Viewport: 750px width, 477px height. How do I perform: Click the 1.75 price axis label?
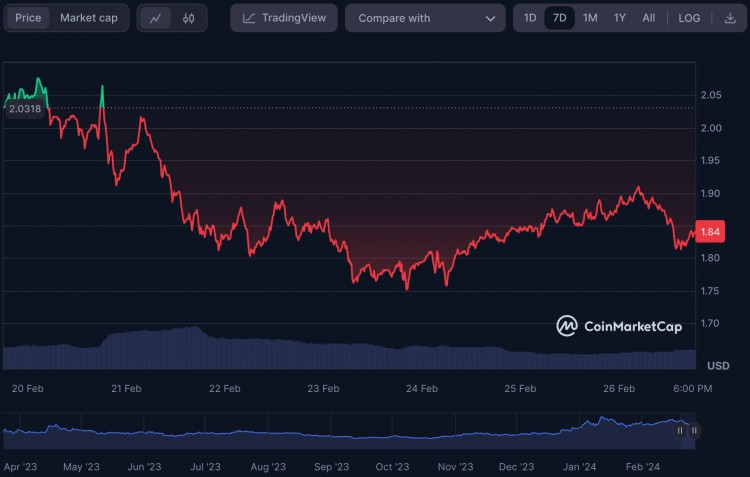(x=710, y=291)
